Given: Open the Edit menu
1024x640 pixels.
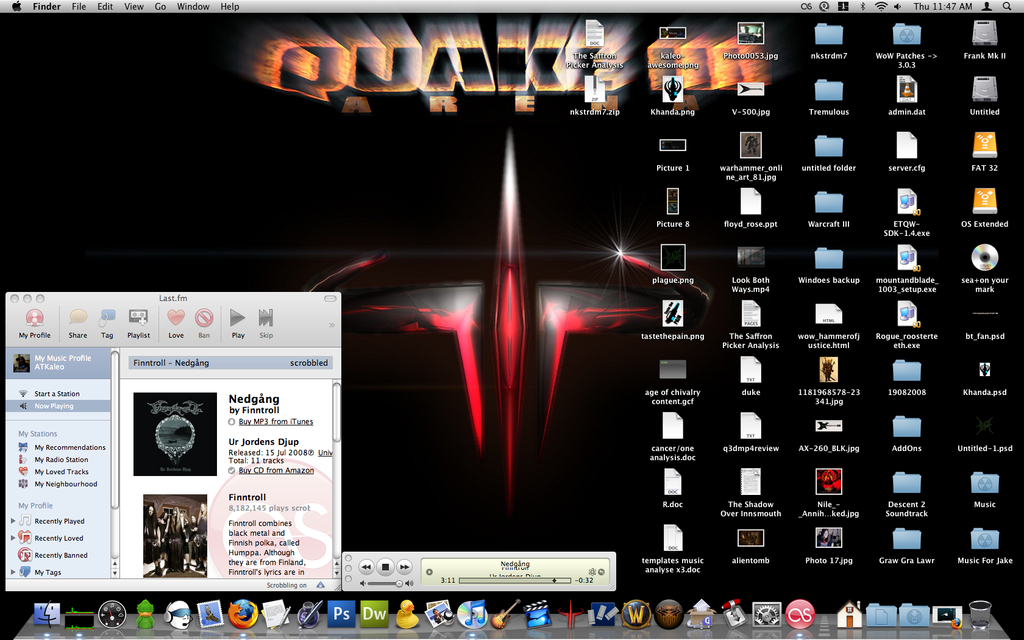Looking at the screenshot, I should 105,7.
